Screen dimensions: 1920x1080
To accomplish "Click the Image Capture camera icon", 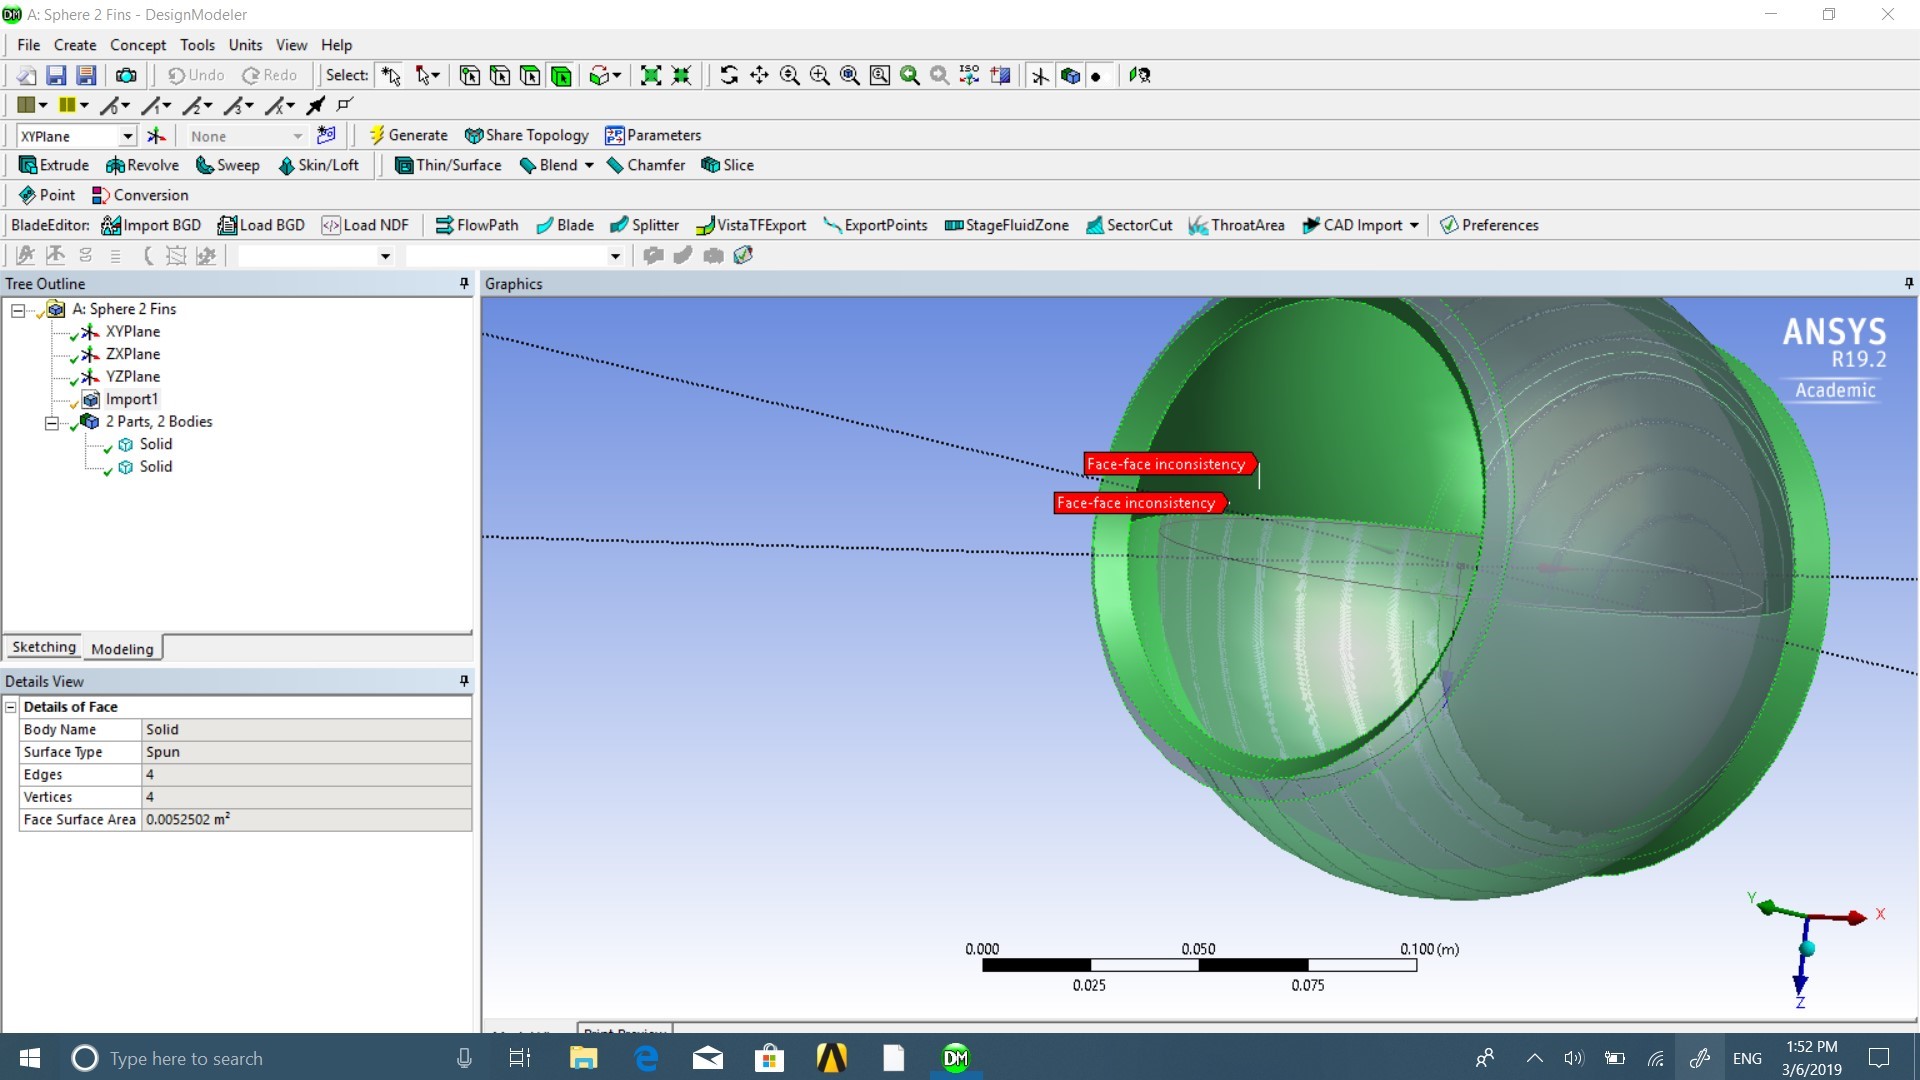I will (x=126, y=75).
